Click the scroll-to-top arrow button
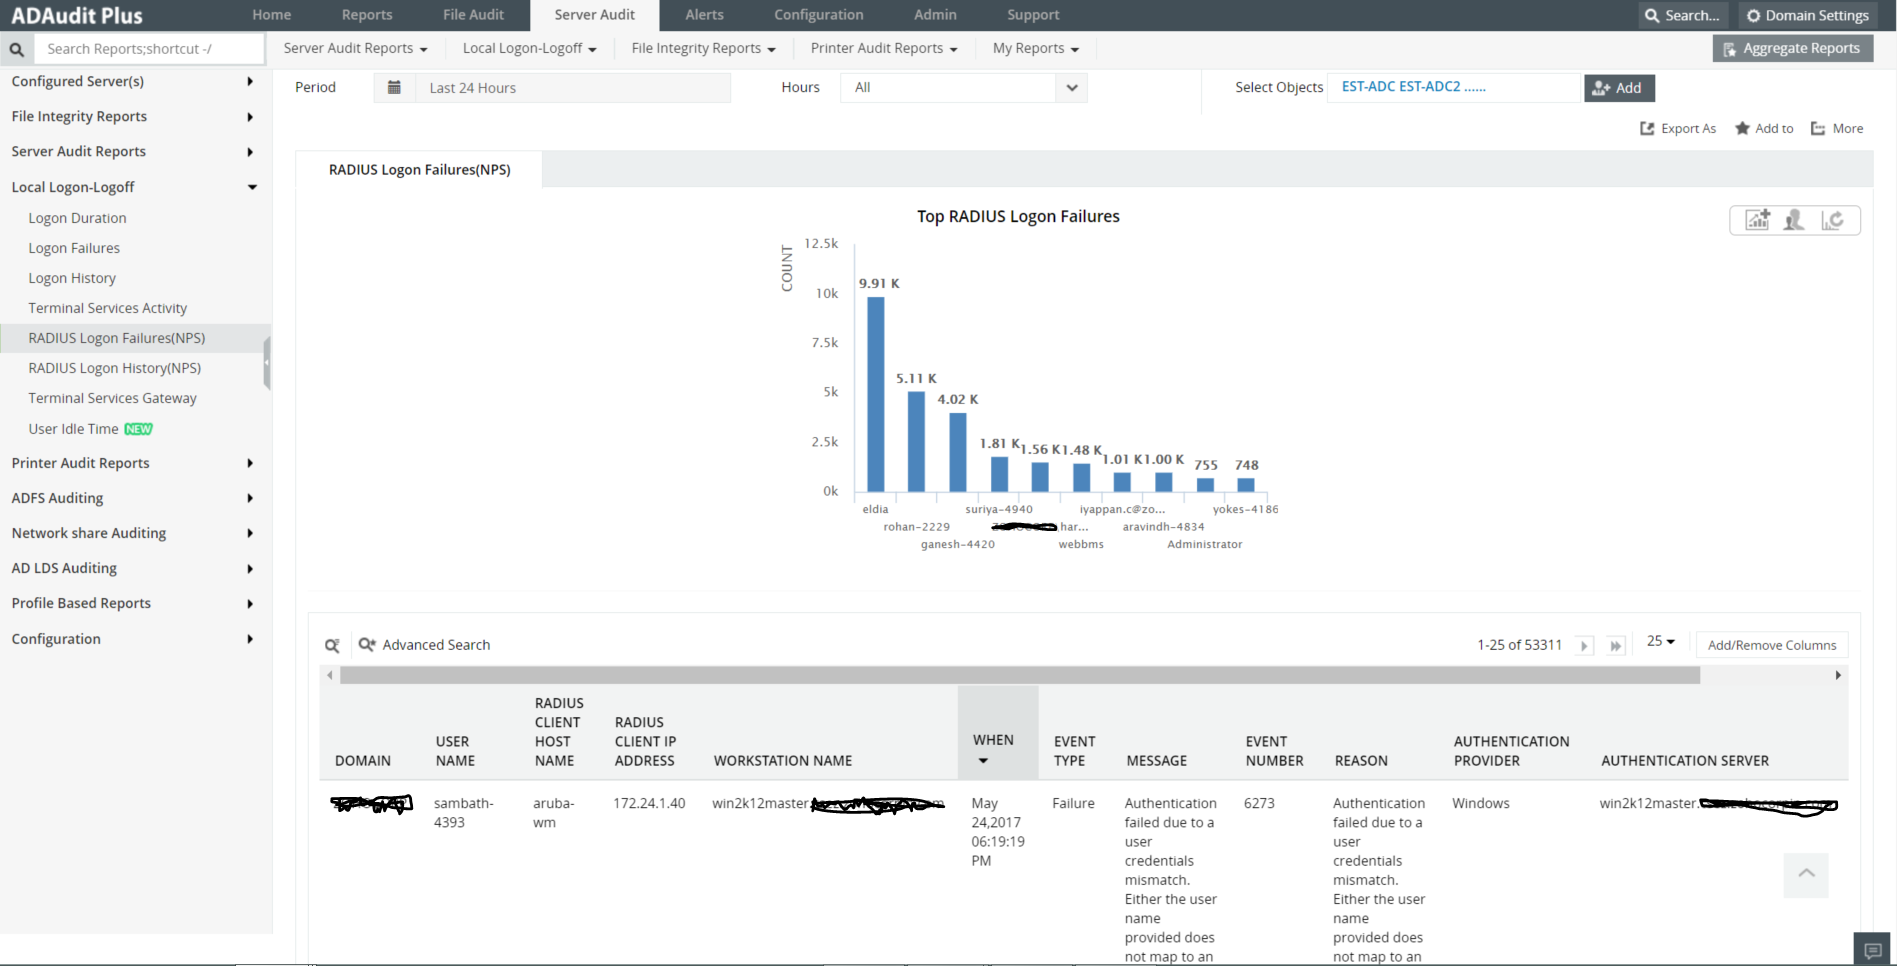 point(1806,874)
